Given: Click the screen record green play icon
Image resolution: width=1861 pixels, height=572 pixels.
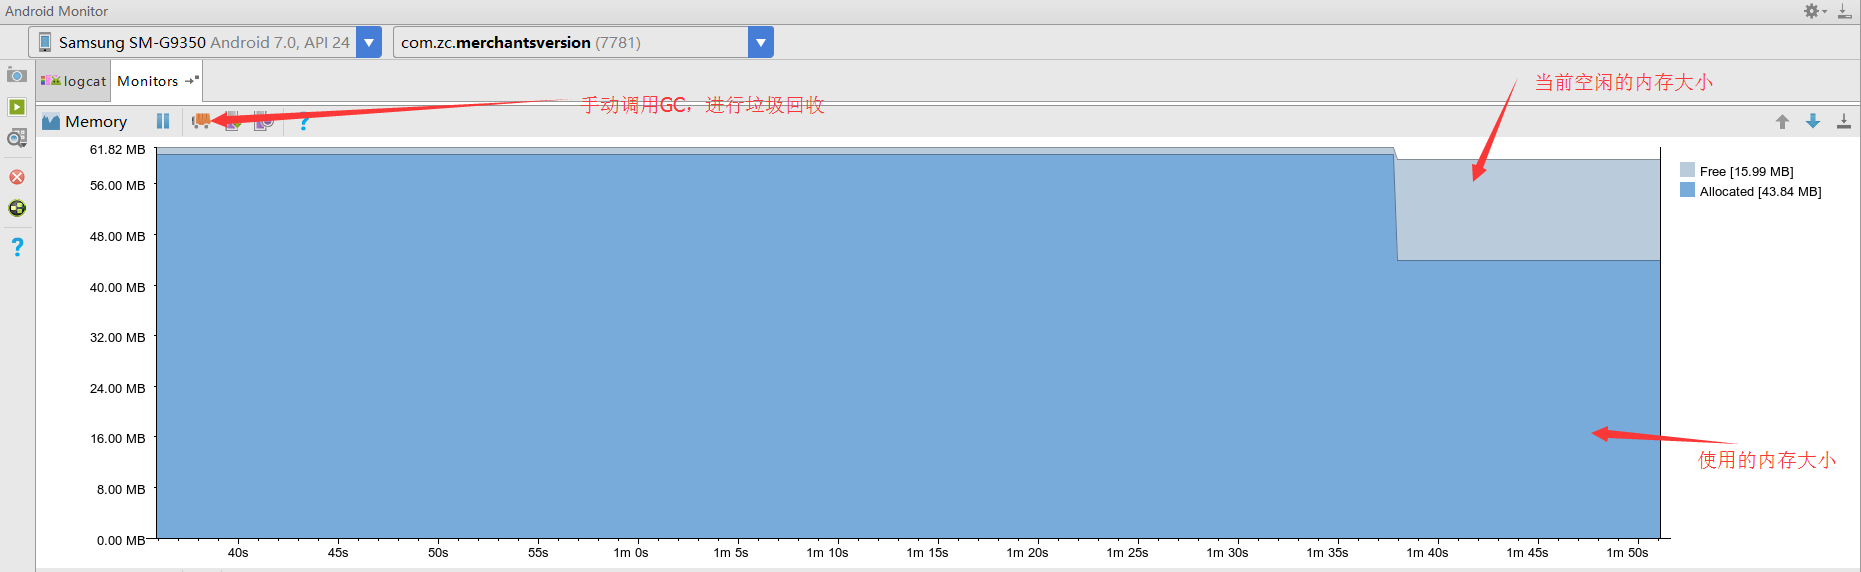Looking at the screenshot, I should click(17, 107).
